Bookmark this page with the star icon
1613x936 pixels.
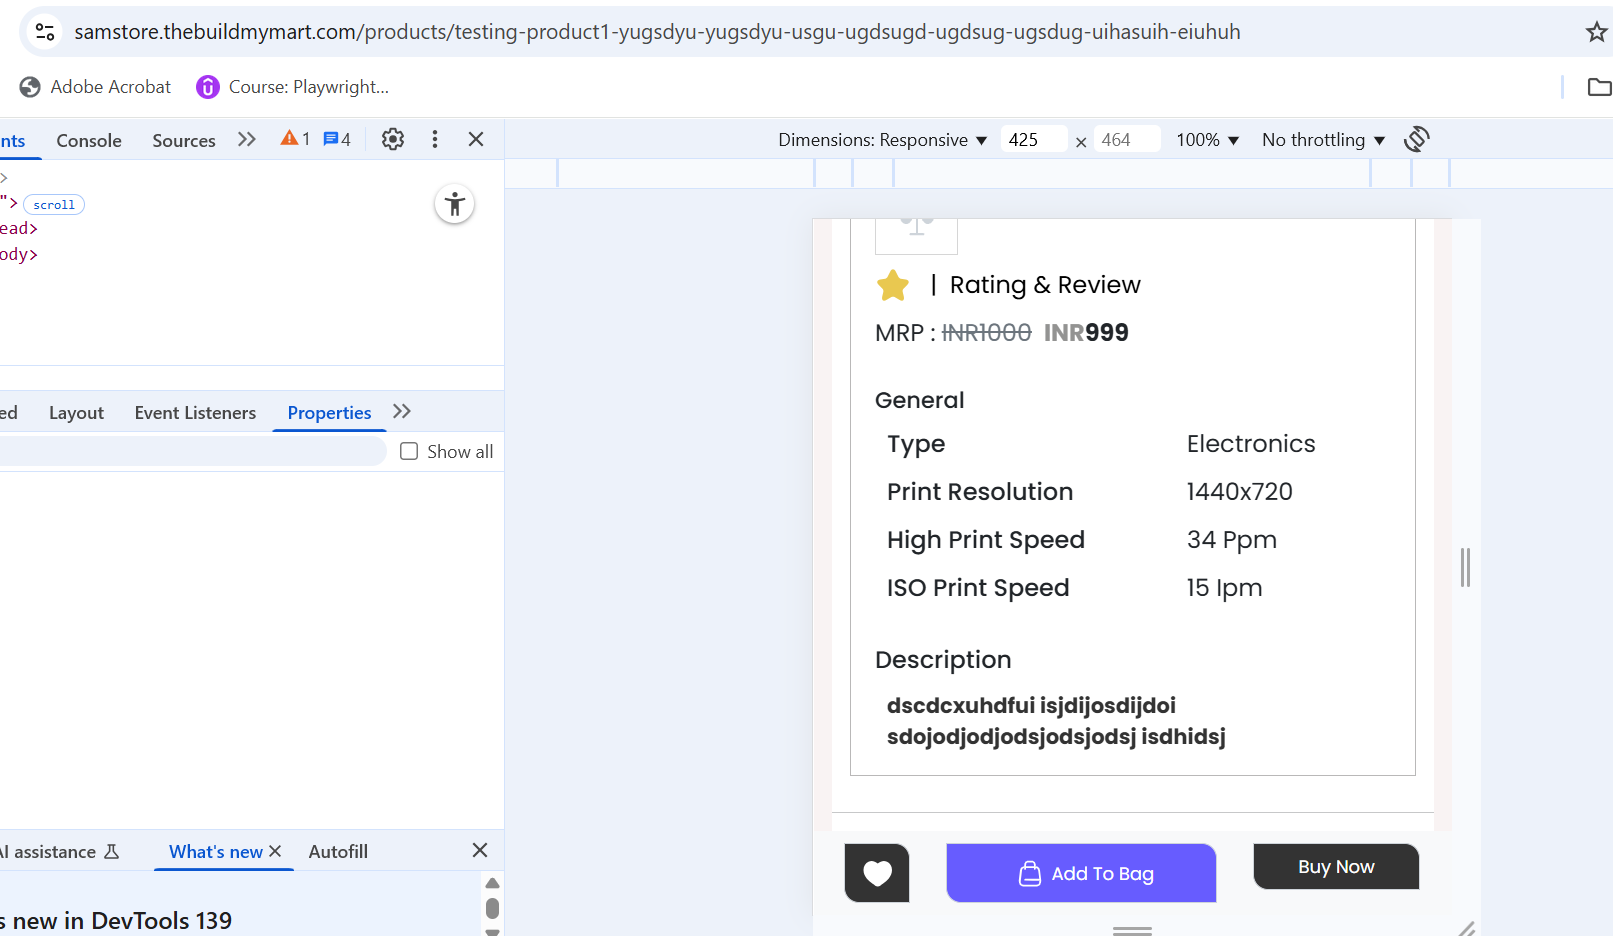coord(1596,32)
